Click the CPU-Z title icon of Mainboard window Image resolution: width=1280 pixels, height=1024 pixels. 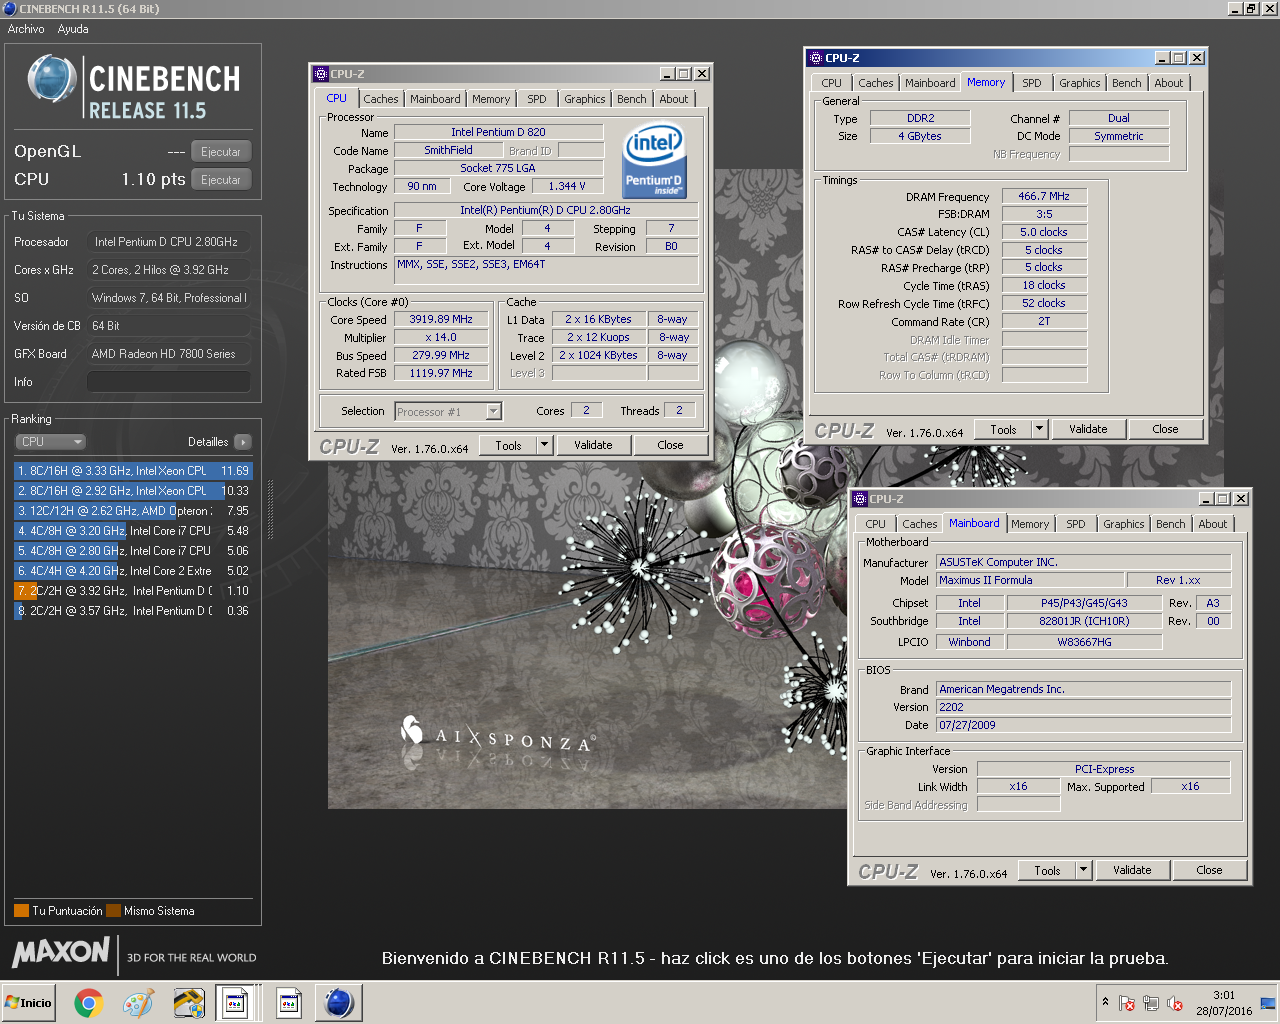[859, 499]
